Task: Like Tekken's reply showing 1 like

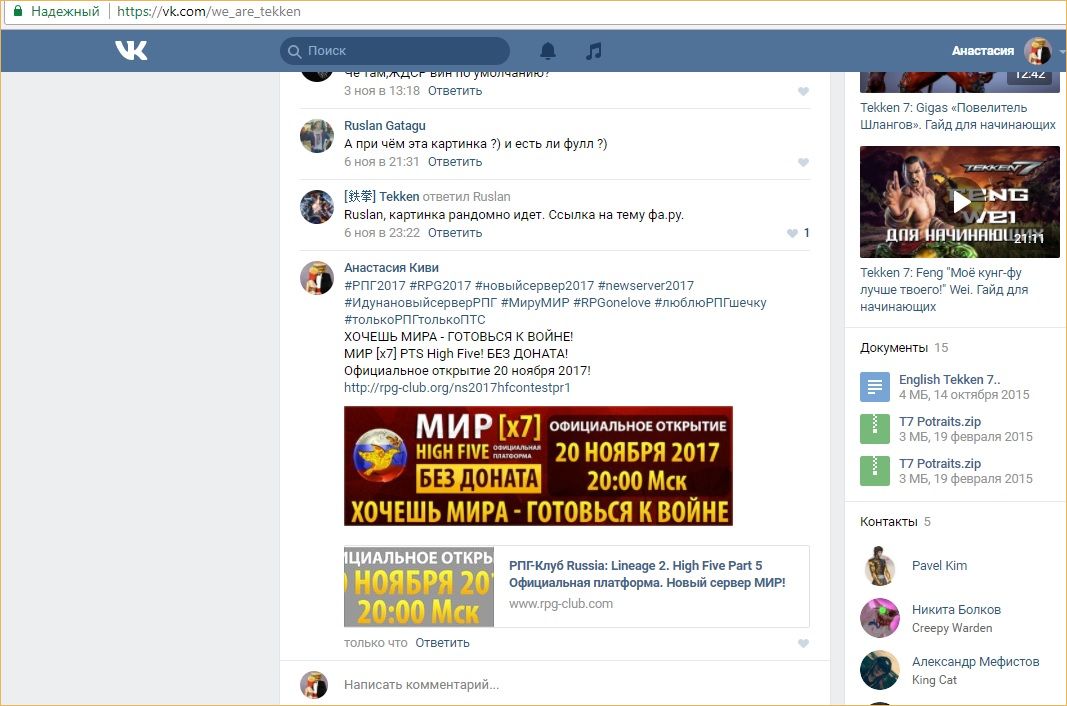Action: pyautogui.click(x=792, y=233)
